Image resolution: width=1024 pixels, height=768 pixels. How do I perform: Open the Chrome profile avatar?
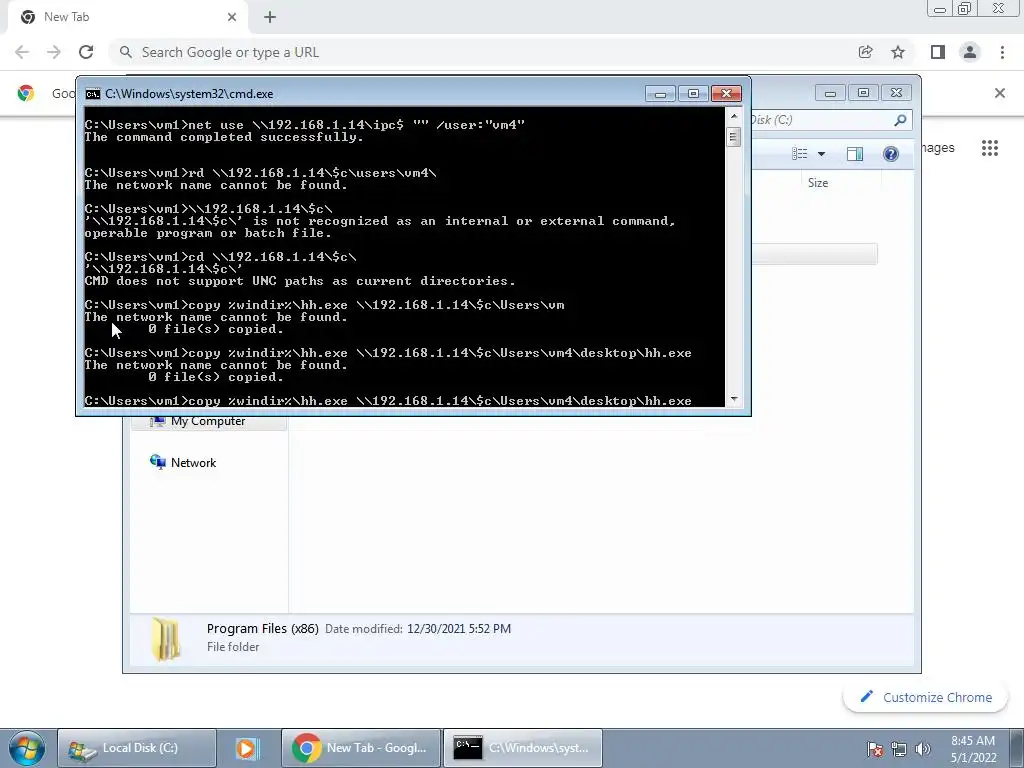(970, 52)
